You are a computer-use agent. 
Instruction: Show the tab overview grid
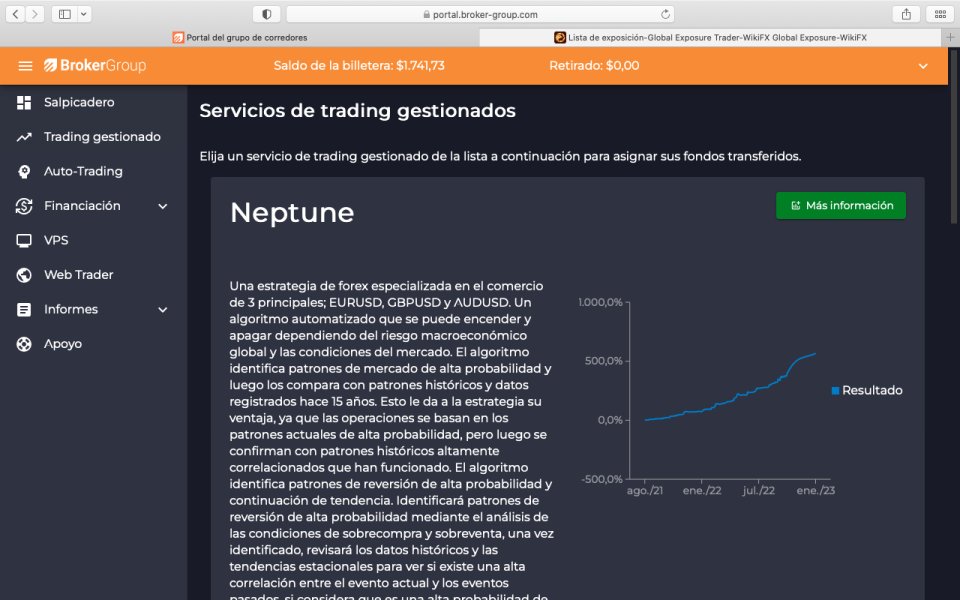(x=940, y=14)
